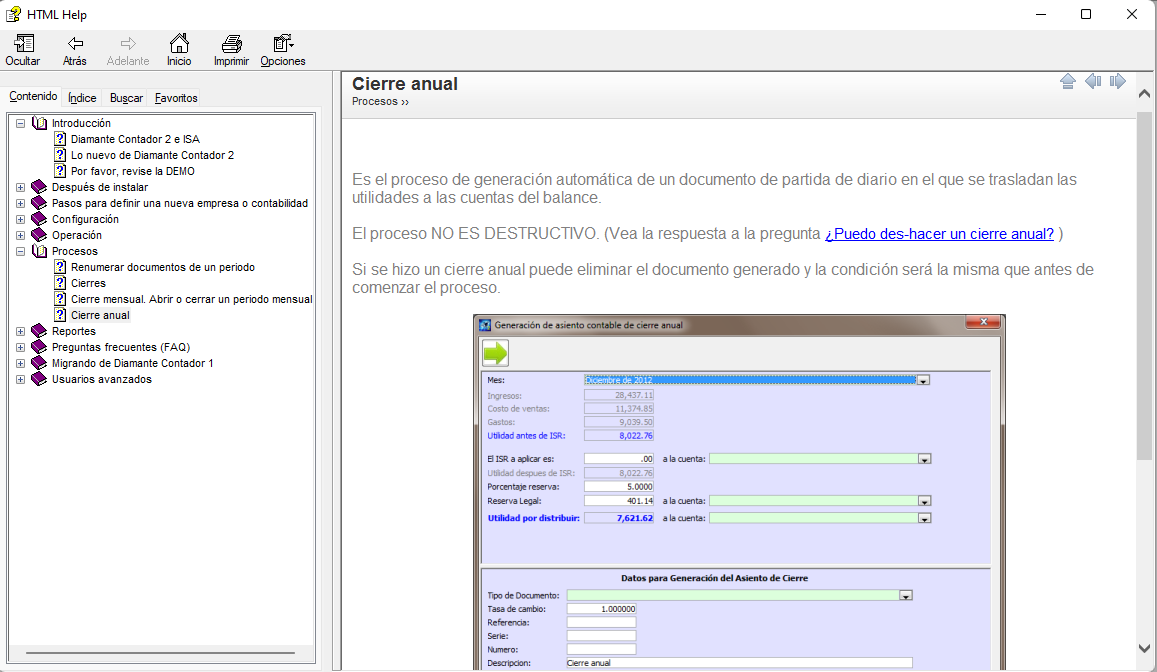This screenshot has width=1157, height=672.
Task: Select the Cierres topic in tree
Action: 88,283
